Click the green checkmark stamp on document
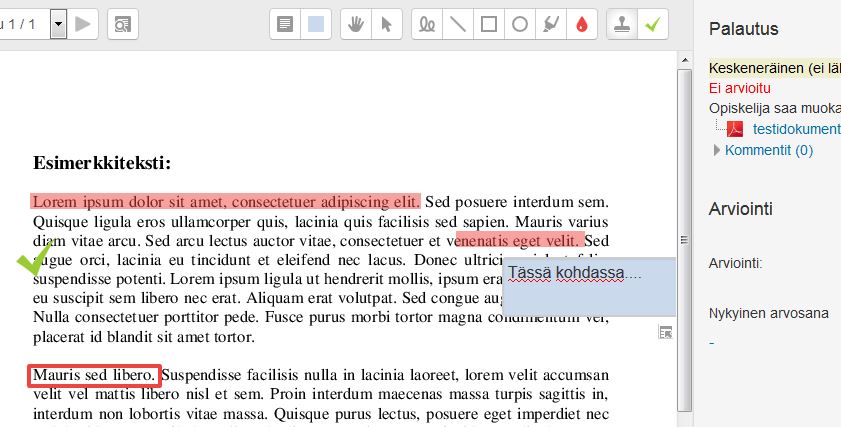This screenshot has width=841, height=427. pos(34,260)
